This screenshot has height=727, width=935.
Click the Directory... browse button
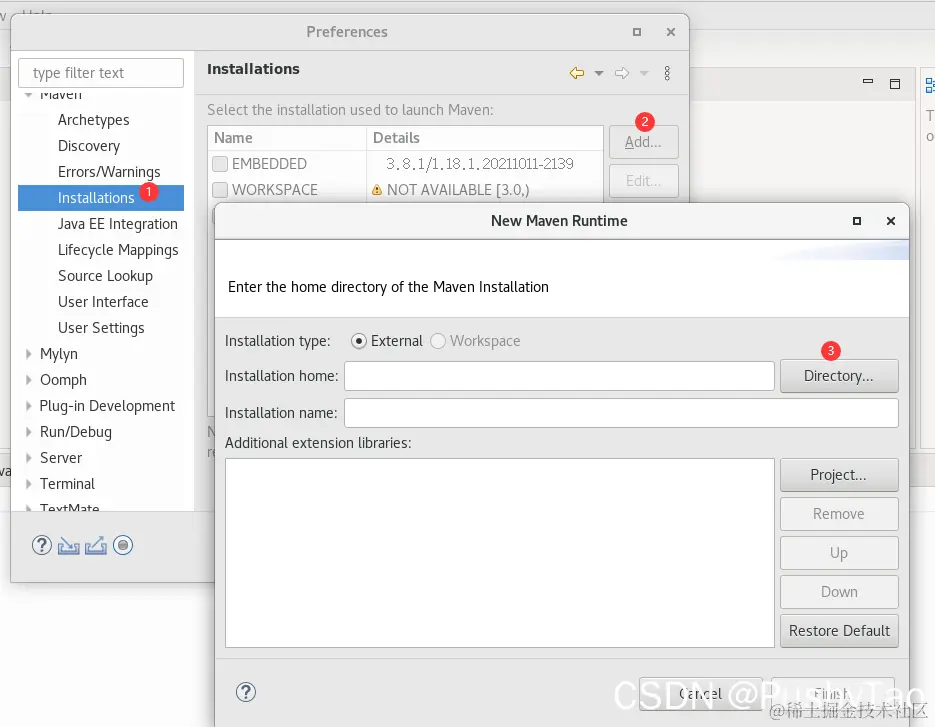[839, 376]
